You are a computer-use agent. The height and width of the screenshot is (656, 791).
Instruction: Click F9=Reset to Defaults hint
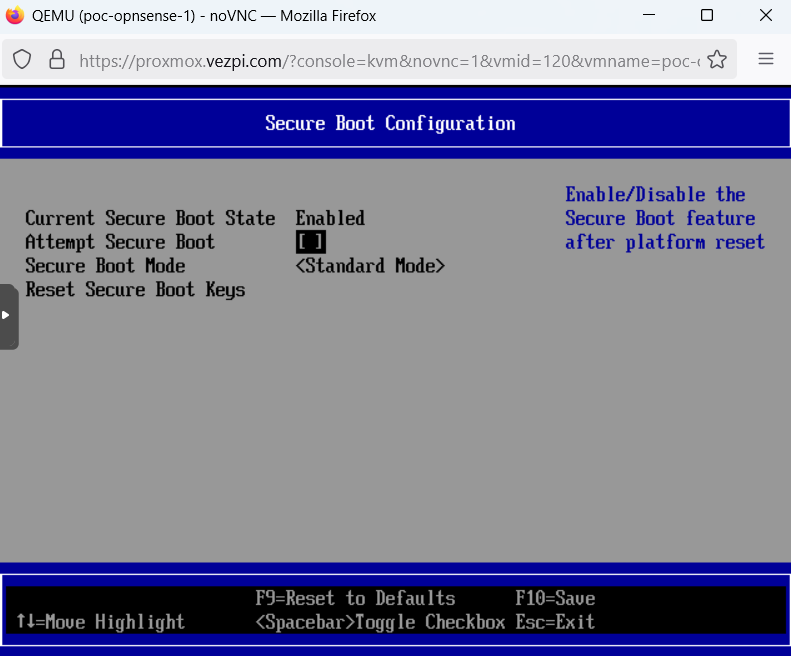(355, 598)
